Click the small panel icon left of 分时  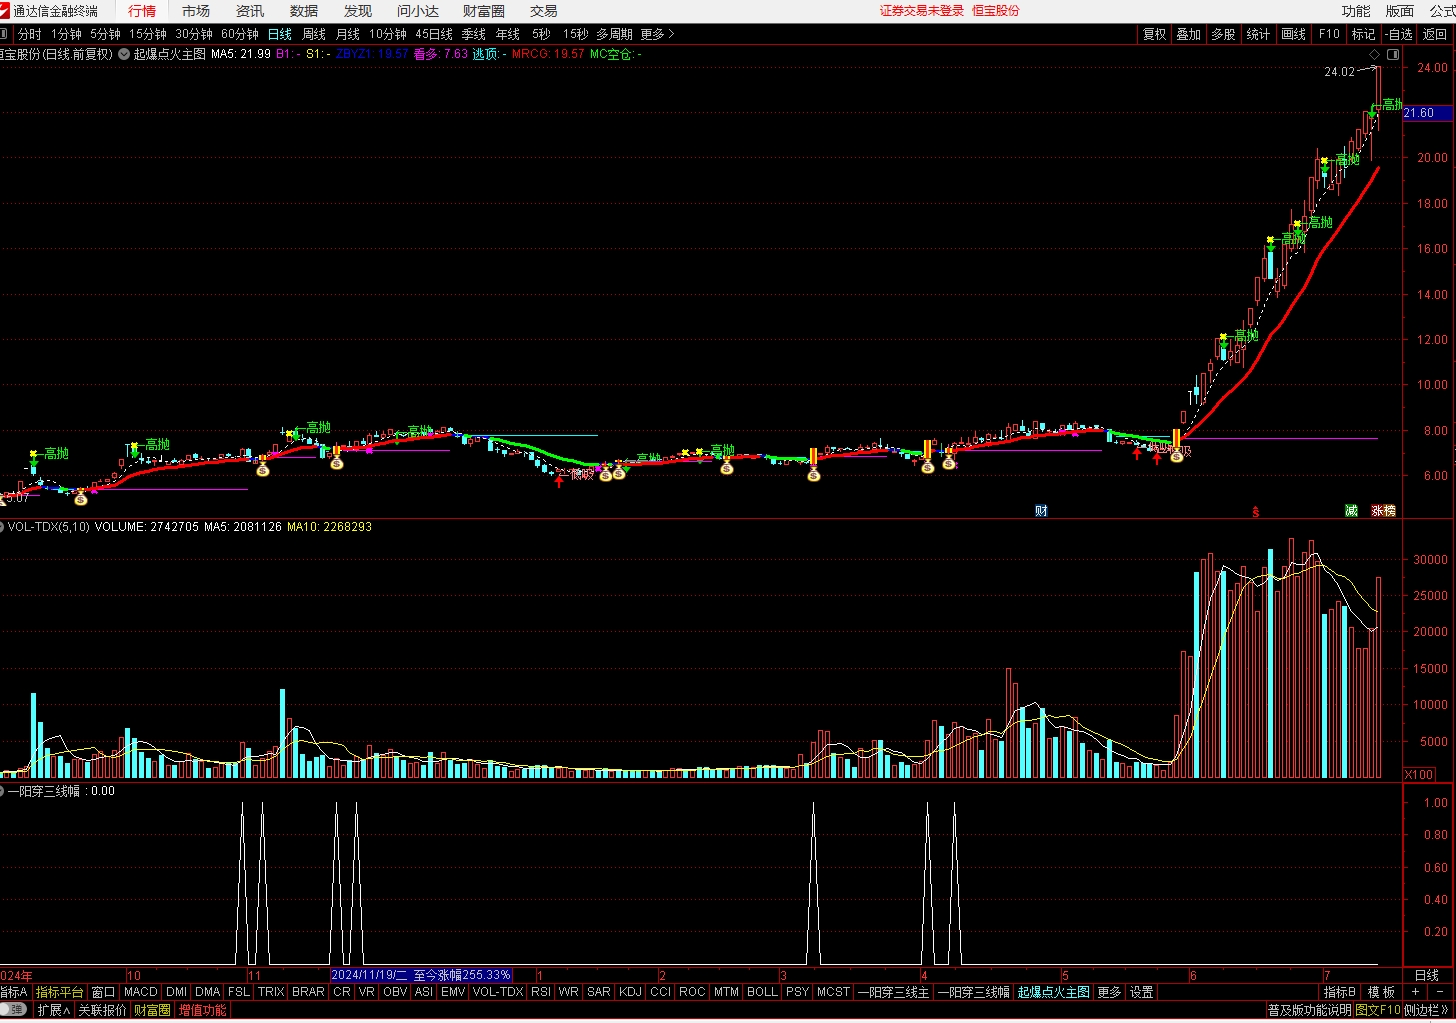point(5,34)
